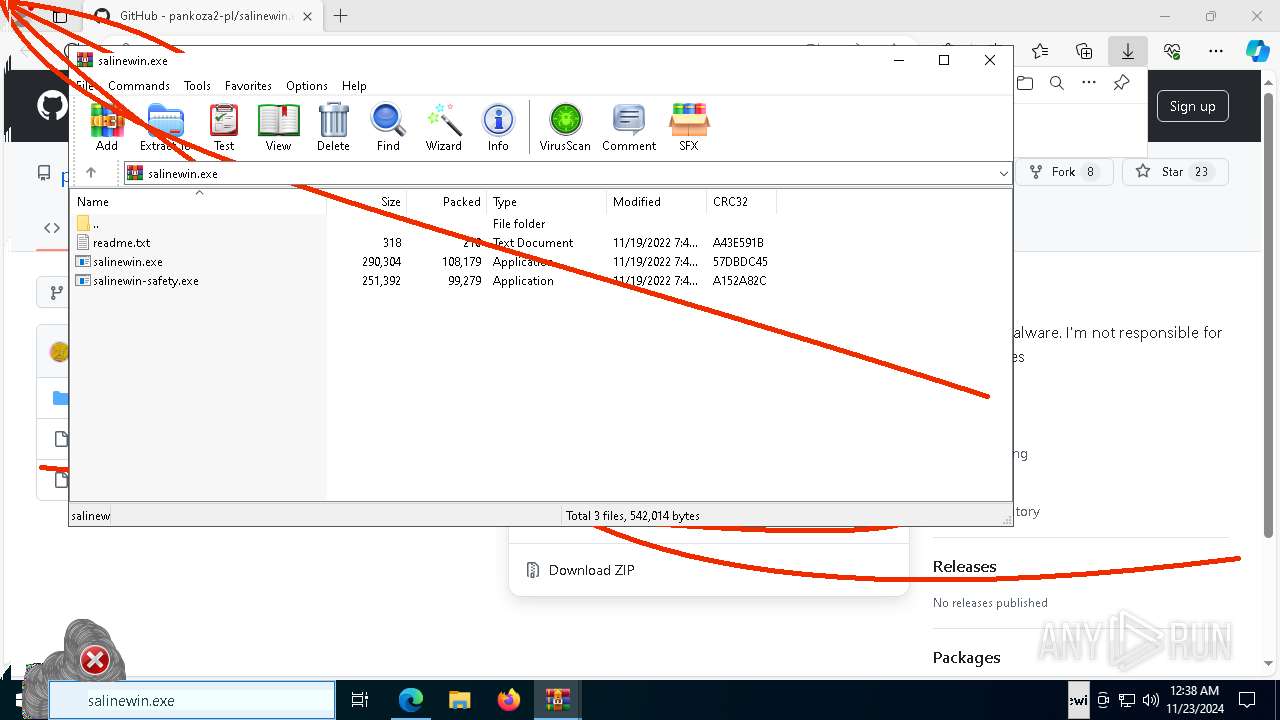The image size is (1280, 720).
Task: Click the Releases heading link
Action: pyautogui.click(x=964, y=567)
